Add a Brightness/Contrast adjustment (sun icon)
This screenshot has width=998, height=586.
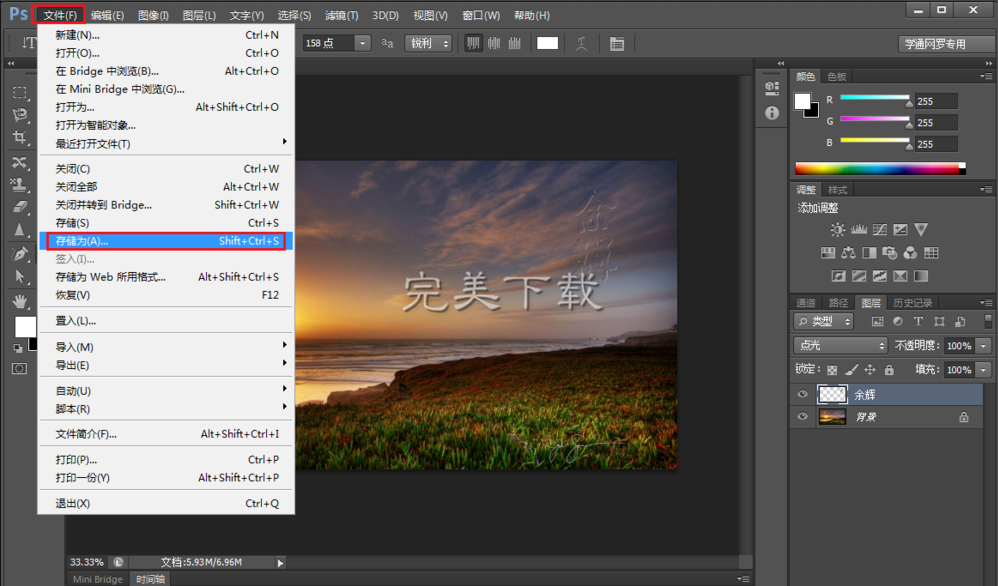pos(837,230)
